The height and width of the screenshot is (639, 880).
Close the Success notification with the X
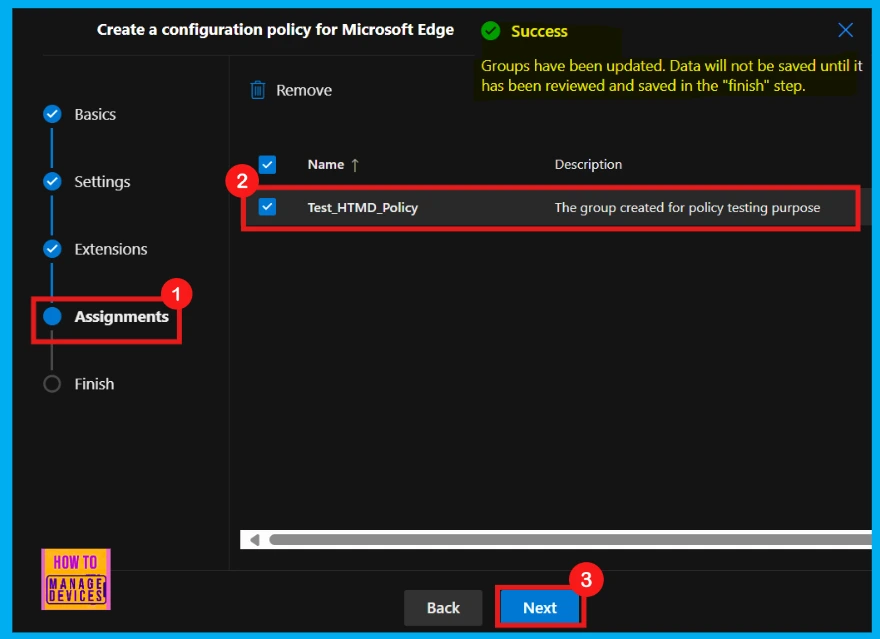(x=845, y=30)
